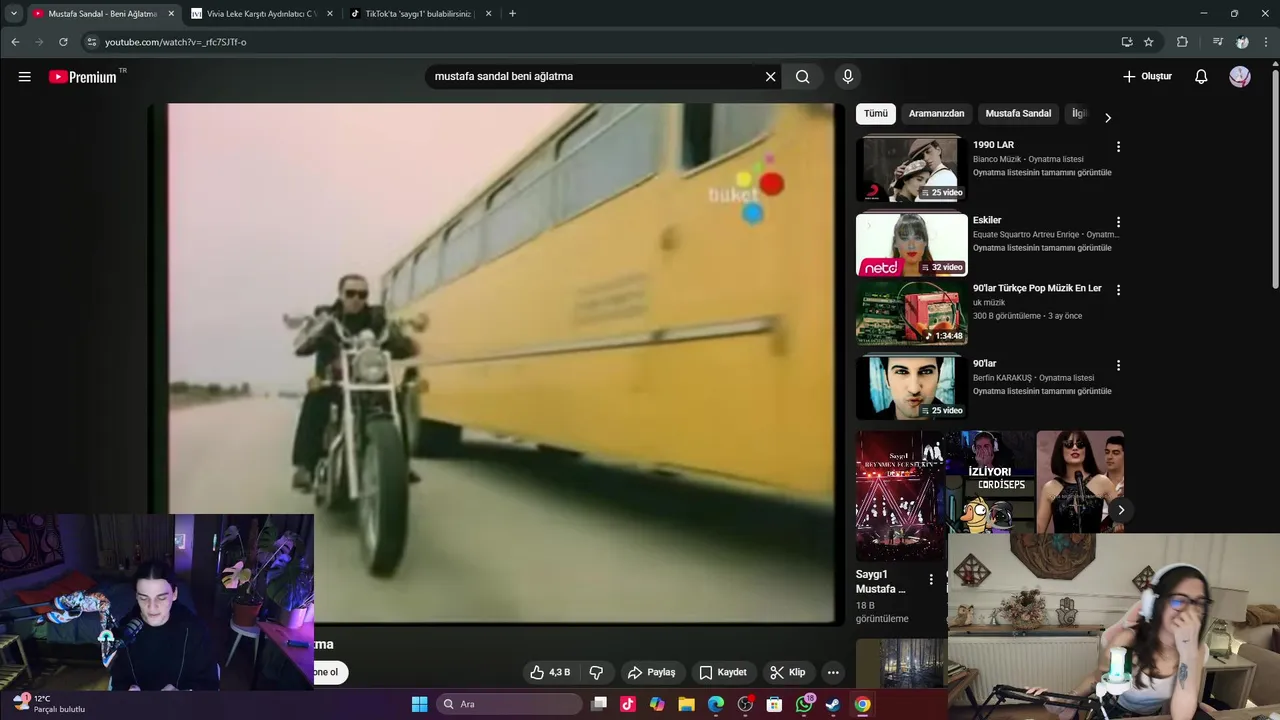1280x720 pixels.
Task: Save the video with Kaydet
Action: pos(722,672)
